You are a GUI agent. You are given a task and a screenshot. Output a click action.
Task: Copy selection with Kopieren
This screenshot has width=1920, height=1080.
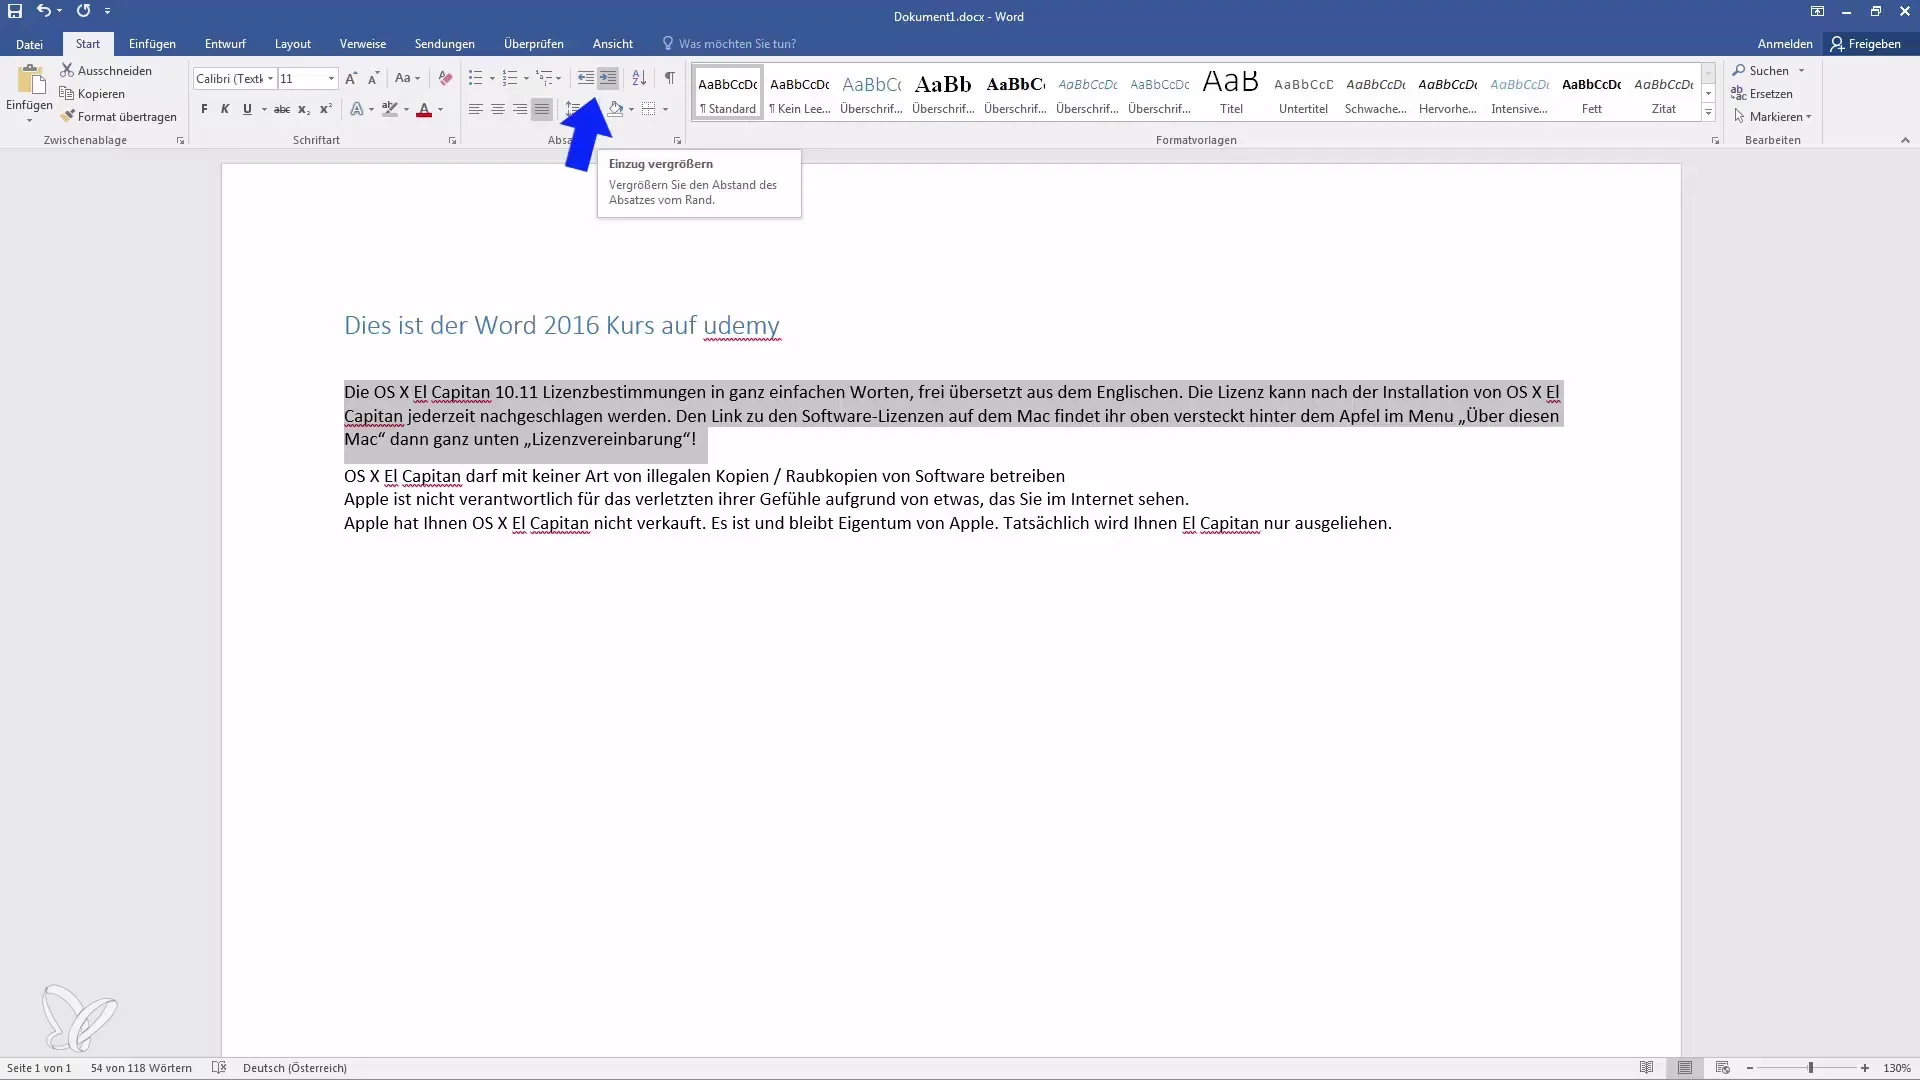click(x=92, y=94)
